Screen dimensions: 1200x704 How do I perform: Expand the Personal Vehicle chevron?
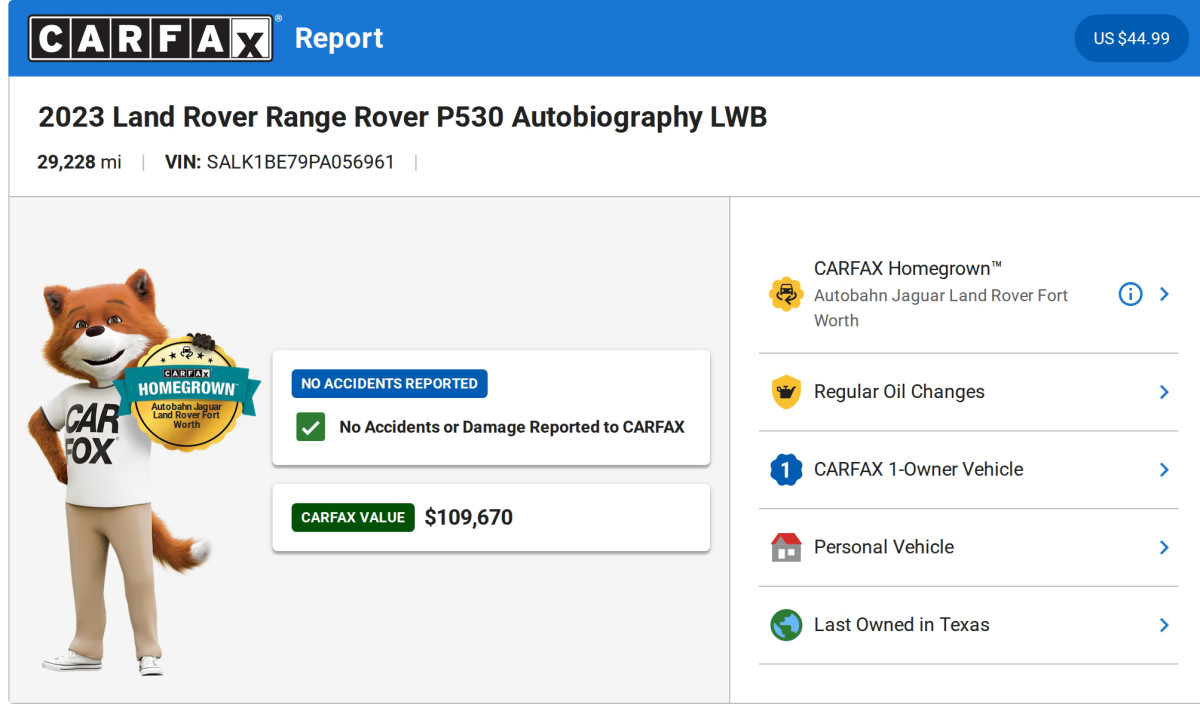coord(1164,547)
